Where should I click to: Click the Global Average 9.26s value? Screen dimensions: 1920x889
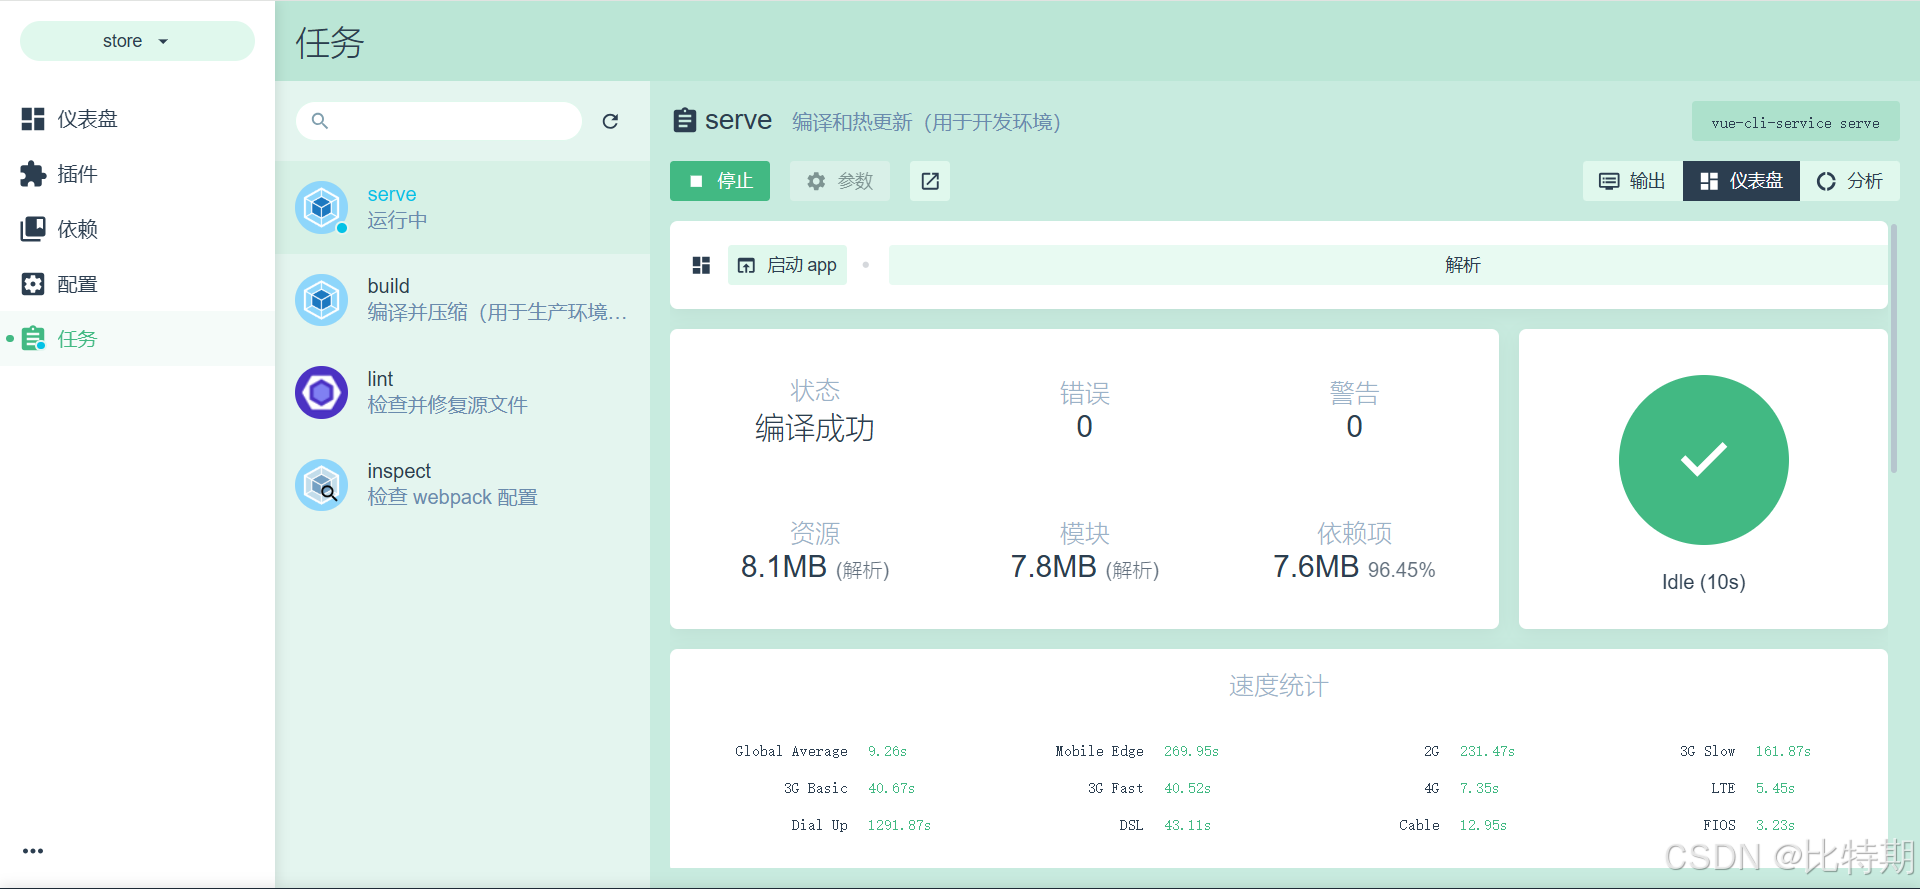coord(887,751)
